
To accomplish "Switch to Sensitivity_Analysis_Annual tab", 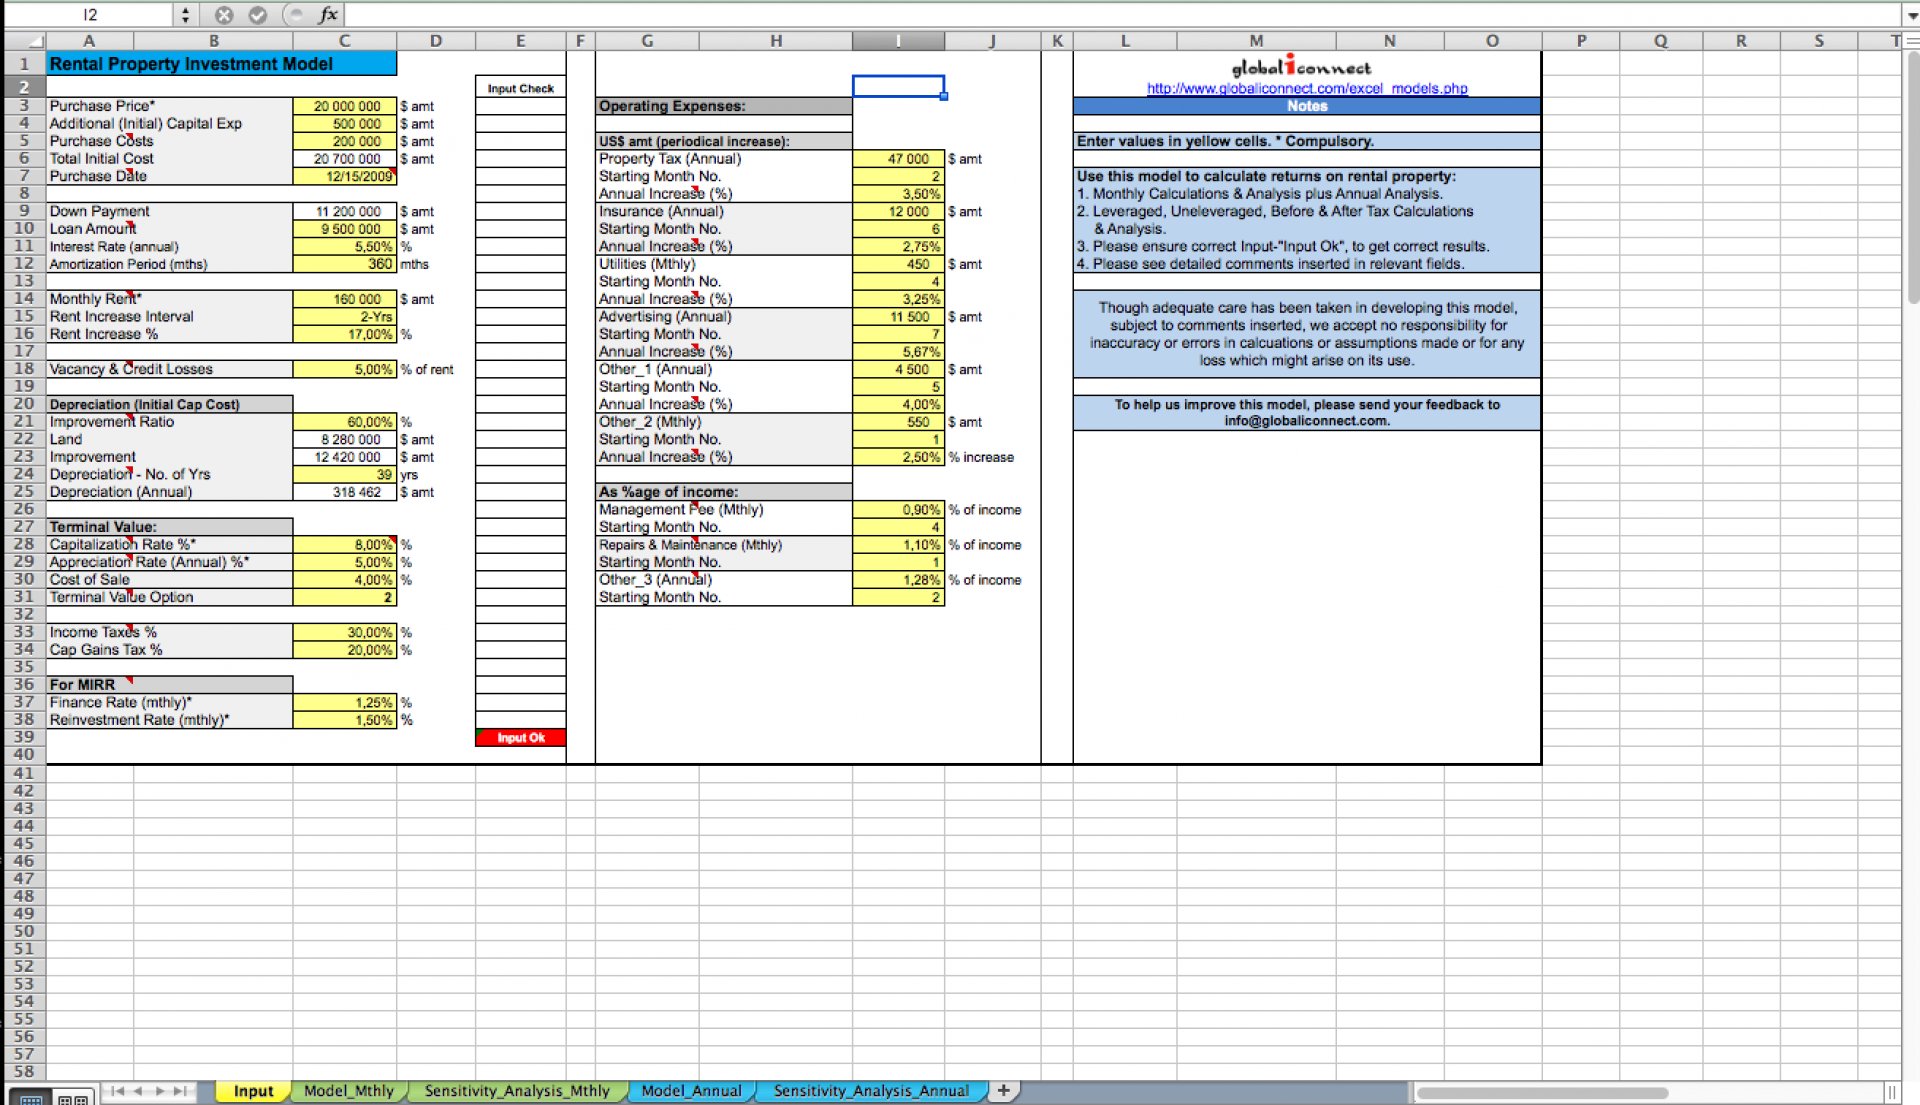I will click(870, 1091).
